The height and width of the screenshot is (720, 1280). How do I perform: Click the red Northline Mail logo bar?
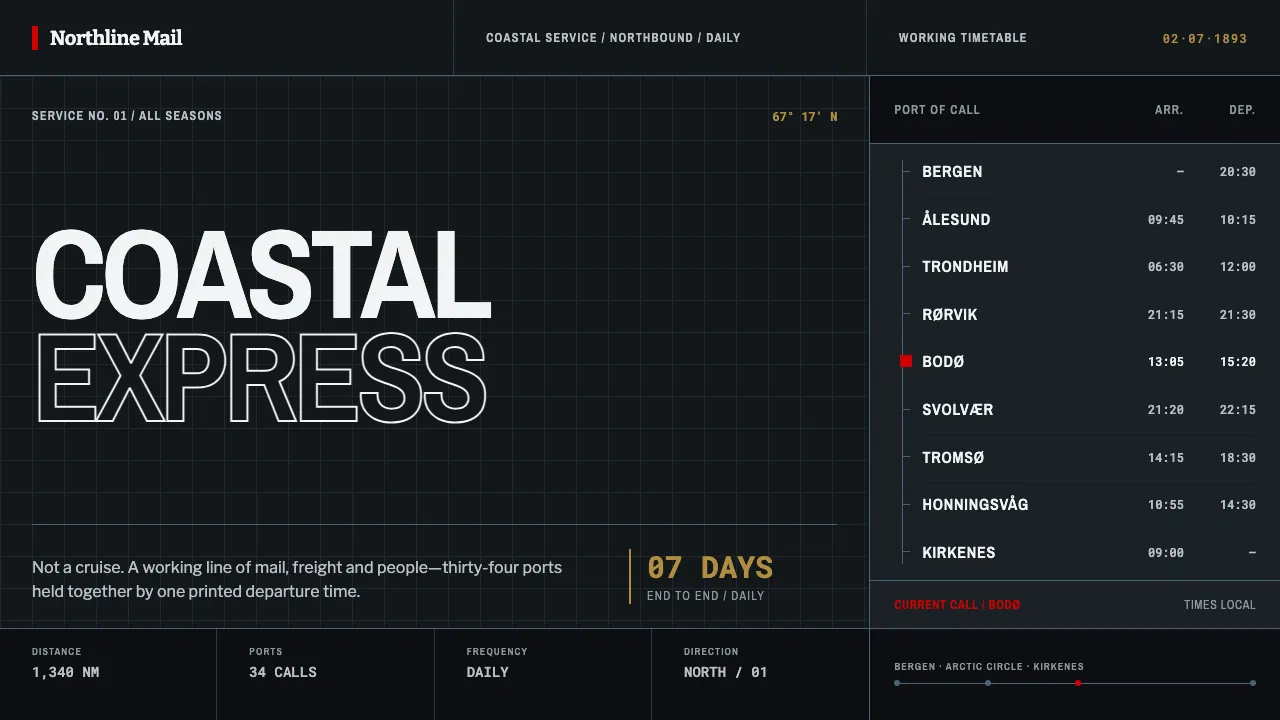pos(35,38)
